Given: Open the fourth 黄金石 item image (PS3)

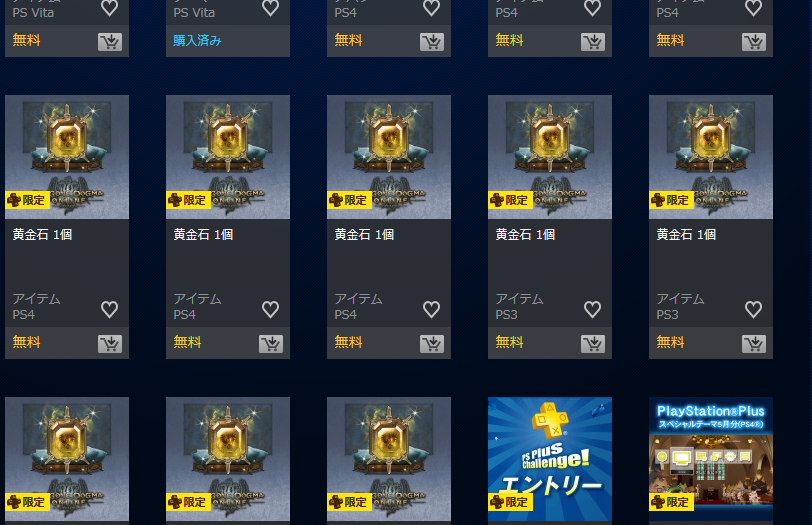Looking at the screenshot, I should (550, 157).
